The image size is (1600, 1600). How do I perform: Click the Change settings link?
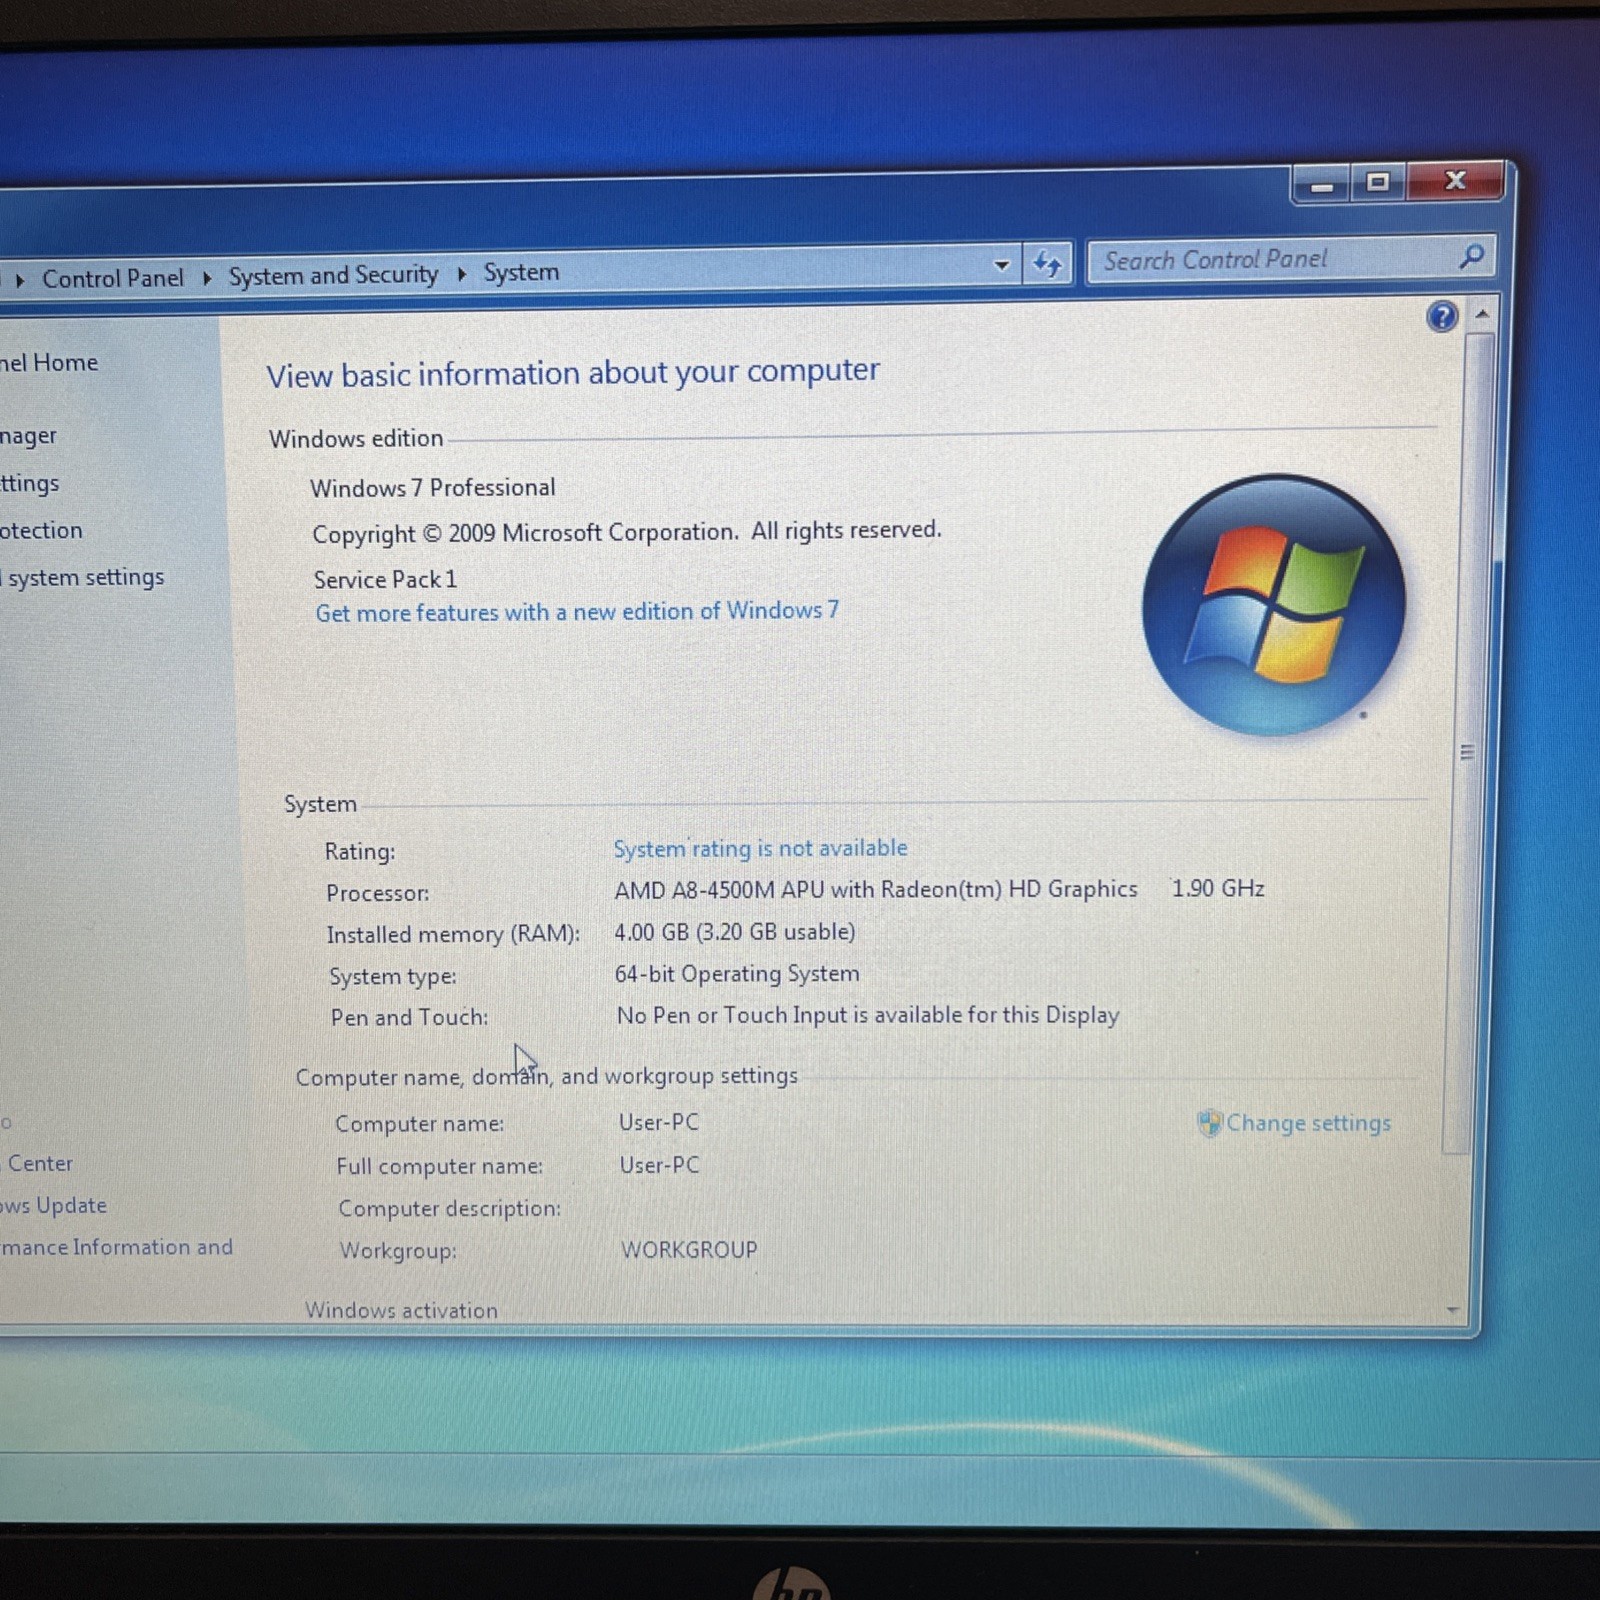(x=1308, y=1123)
